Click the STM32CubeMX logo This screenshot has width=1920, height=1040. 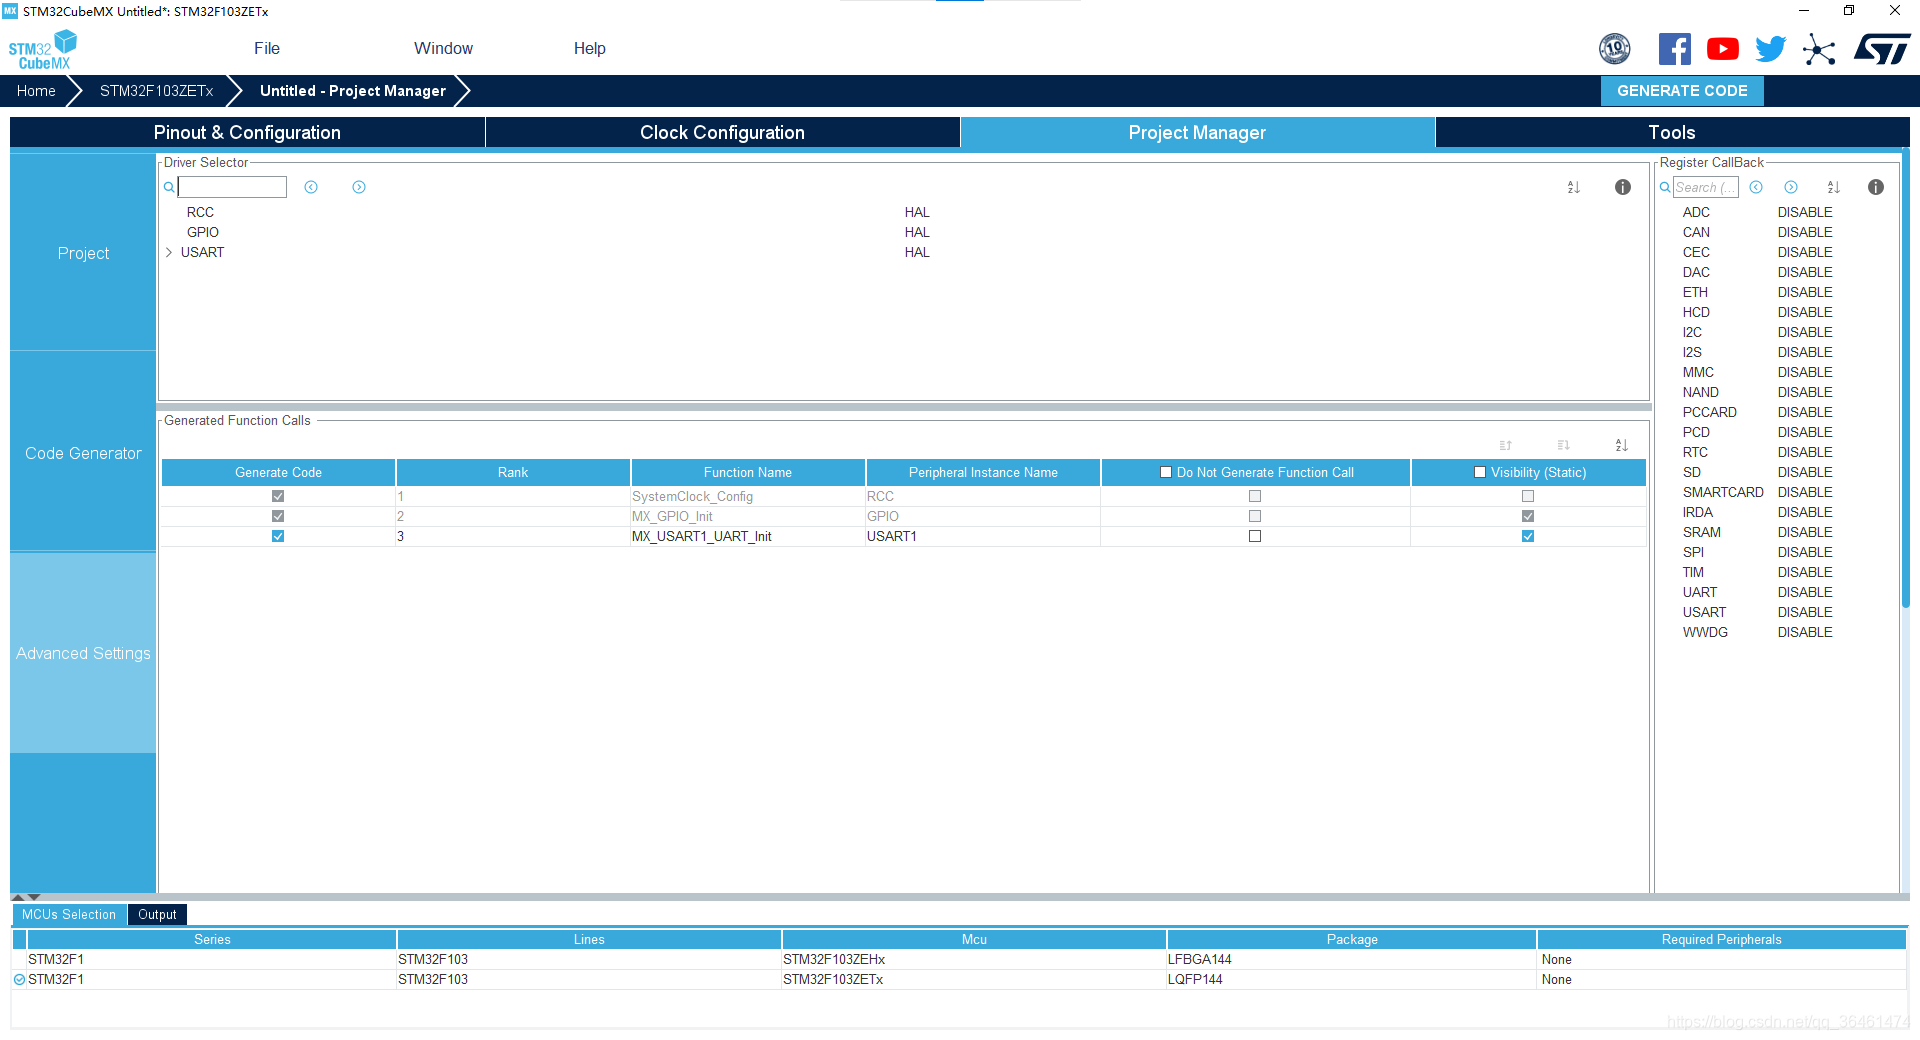42,50
